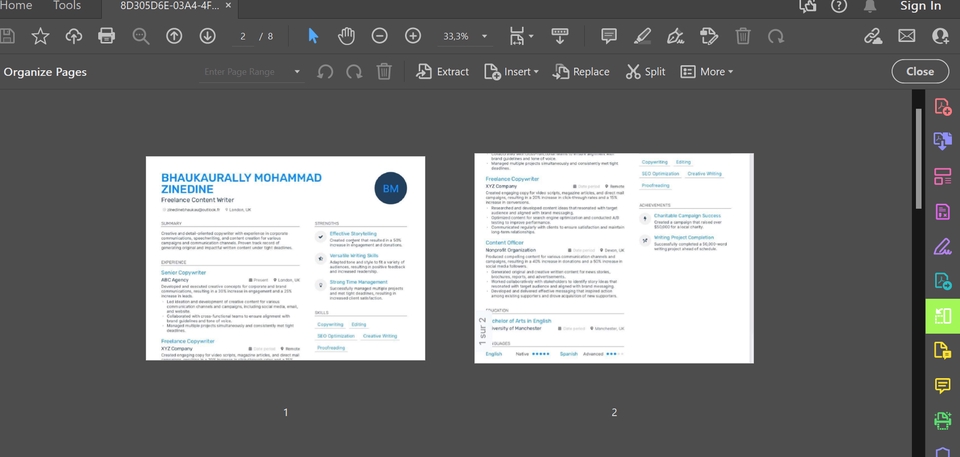Image resolution: width=960 pixels, height=457 pixels.
Task: Rotate pages clockwise in Organize bar
Action: tap(354, 72)
